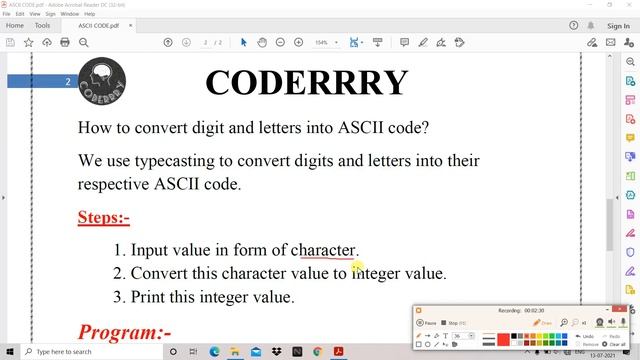Open the Fill and Sign tool
This screenshot has height=360, width=640.
click(x=441, y=42)
